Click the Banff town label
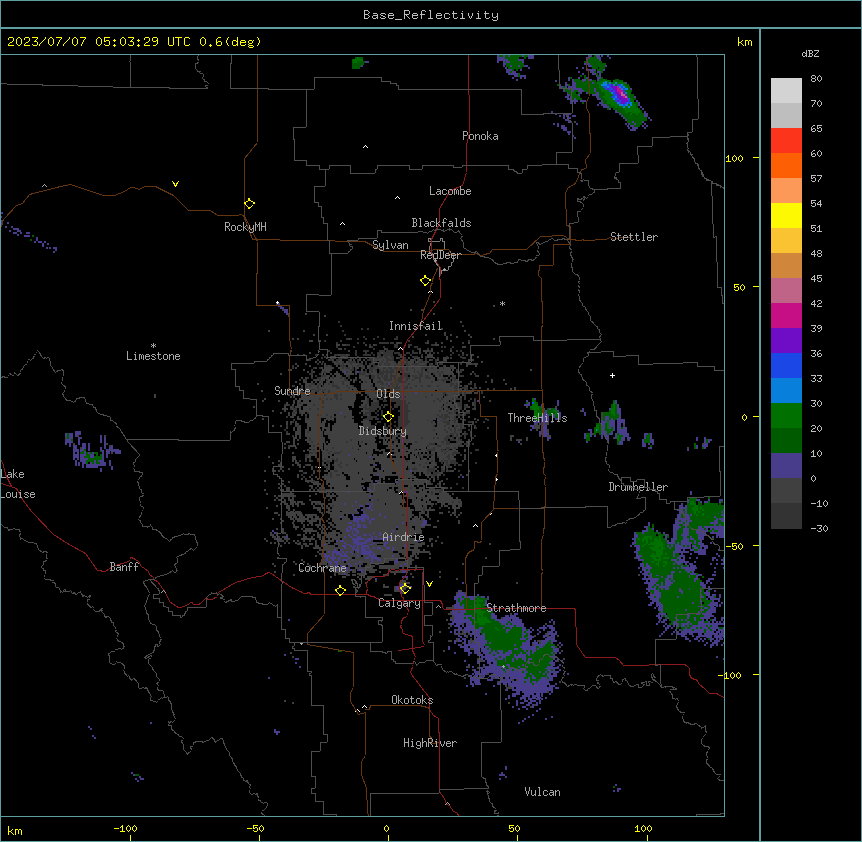Screen dimensions: 862x842 124,567
